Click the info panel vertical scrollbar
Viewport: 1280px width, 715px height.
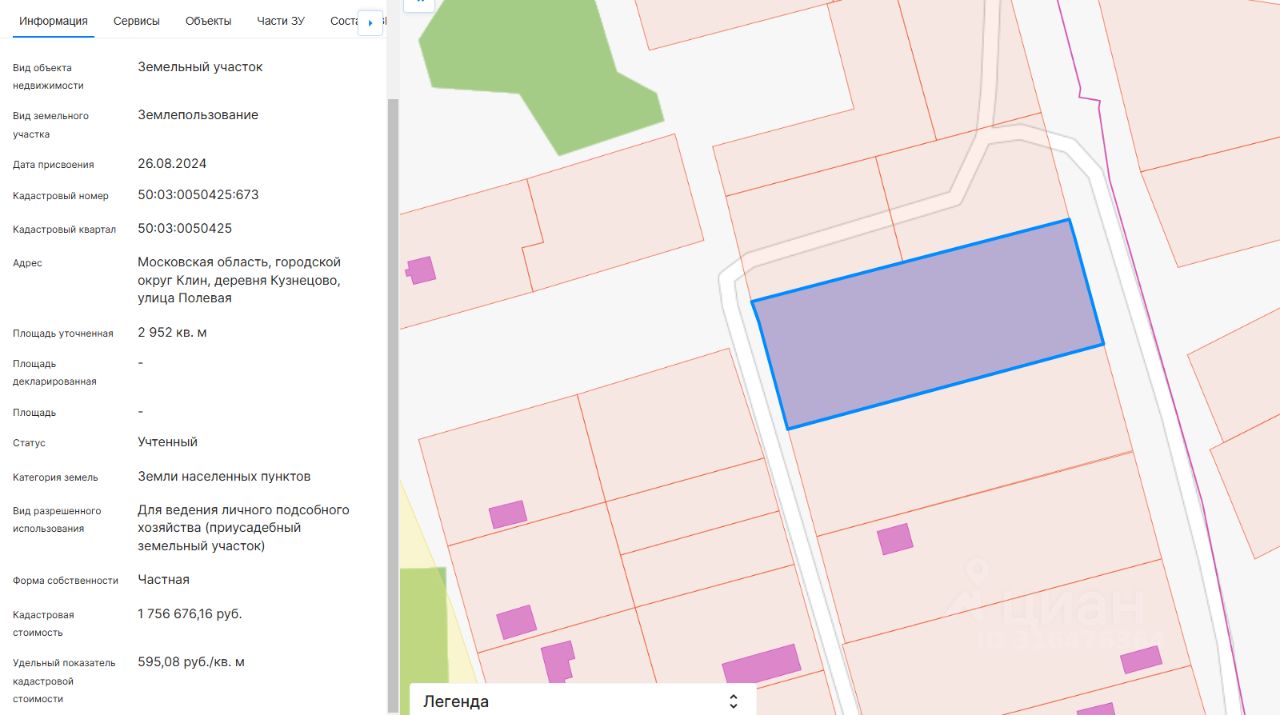click(392, 400)
